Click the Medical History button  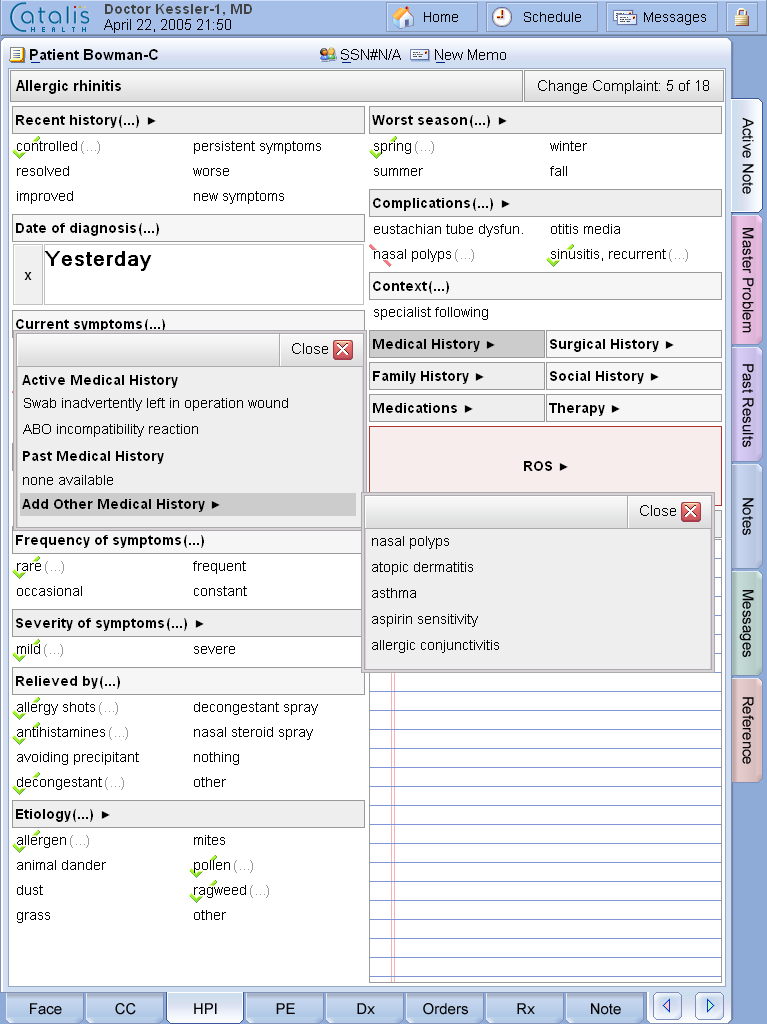coord(457,344)
